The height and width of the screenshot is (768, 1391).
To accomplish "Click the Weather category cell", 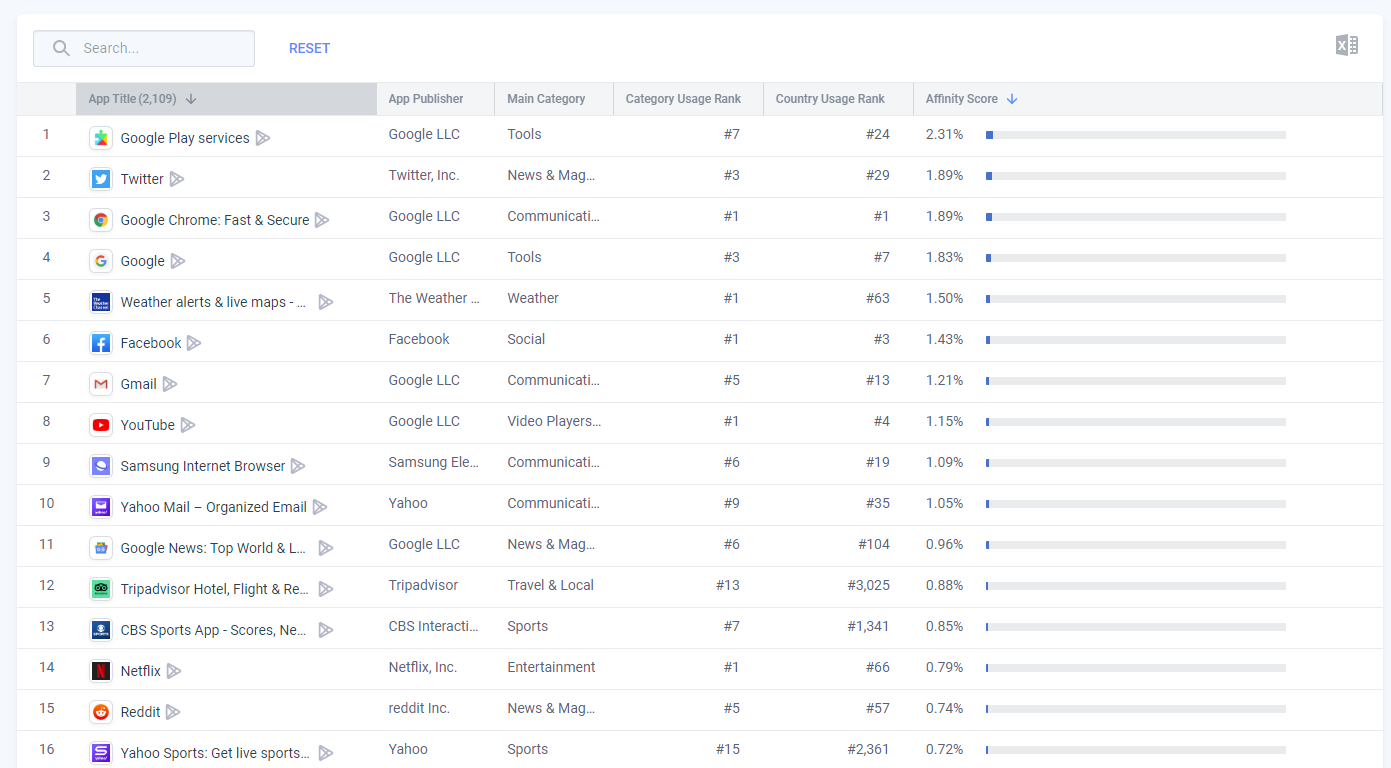I will 533,298.
